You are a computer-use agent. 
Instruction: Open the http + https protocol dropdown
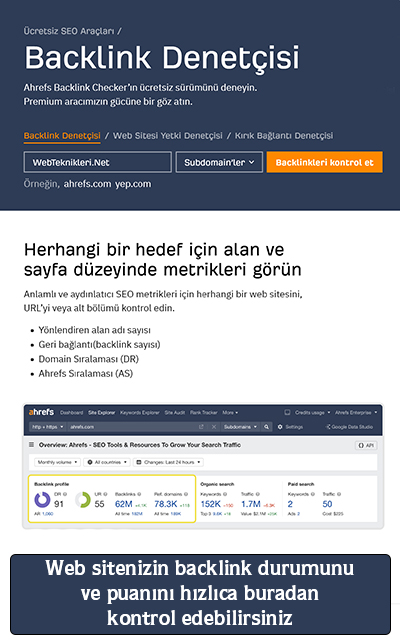click(47, 427)
